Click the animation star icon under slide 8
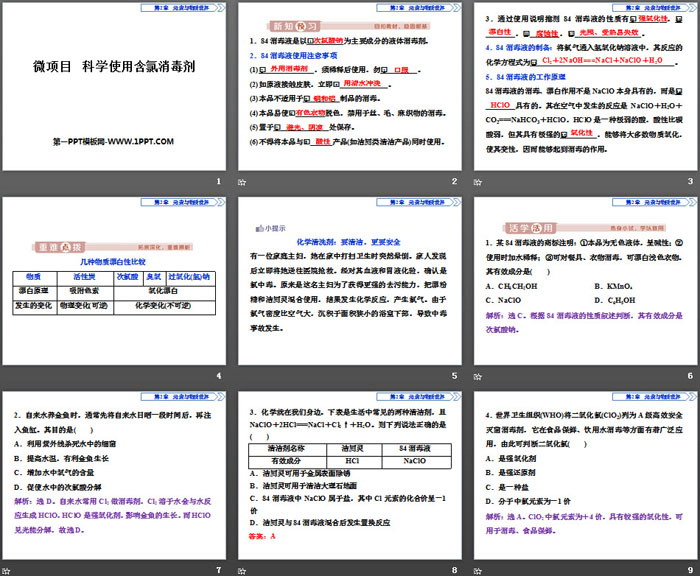700x576 pixels. coord(242,570)
